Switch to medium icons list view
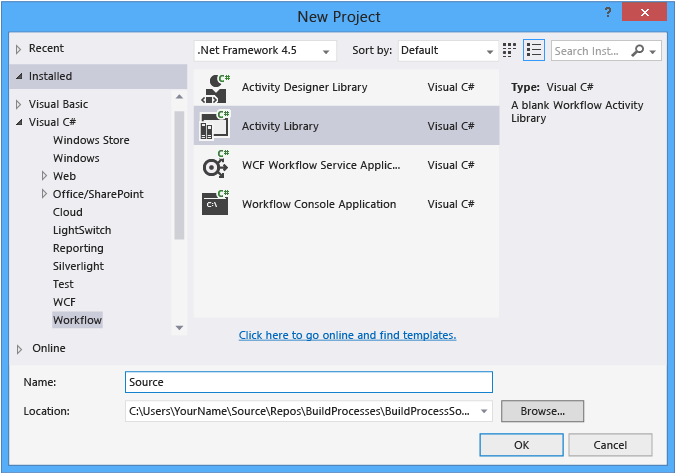 pos(533,50)
